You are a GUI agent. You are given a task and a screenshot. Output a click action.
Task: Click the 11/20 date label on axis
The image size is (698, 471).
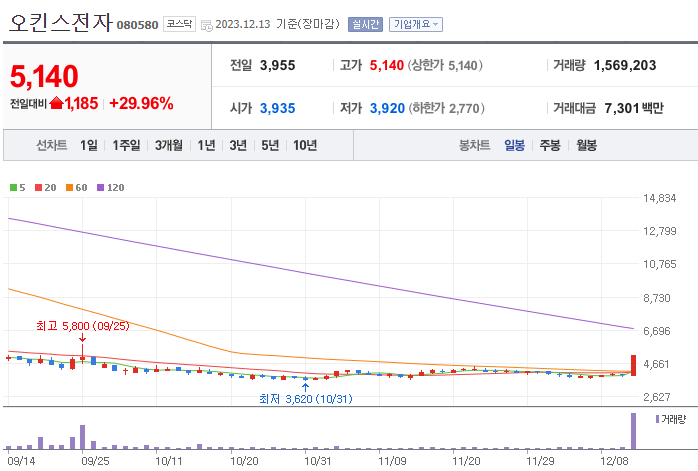click(466, 461)
